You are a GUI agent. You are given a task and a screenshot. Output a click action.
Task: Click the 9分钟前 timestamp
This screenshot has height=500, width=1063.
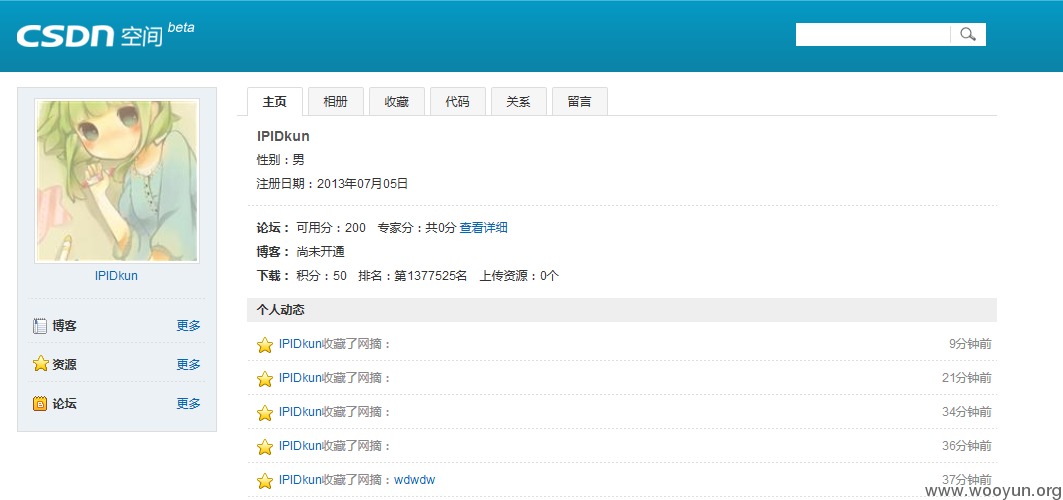pos(970,343)
